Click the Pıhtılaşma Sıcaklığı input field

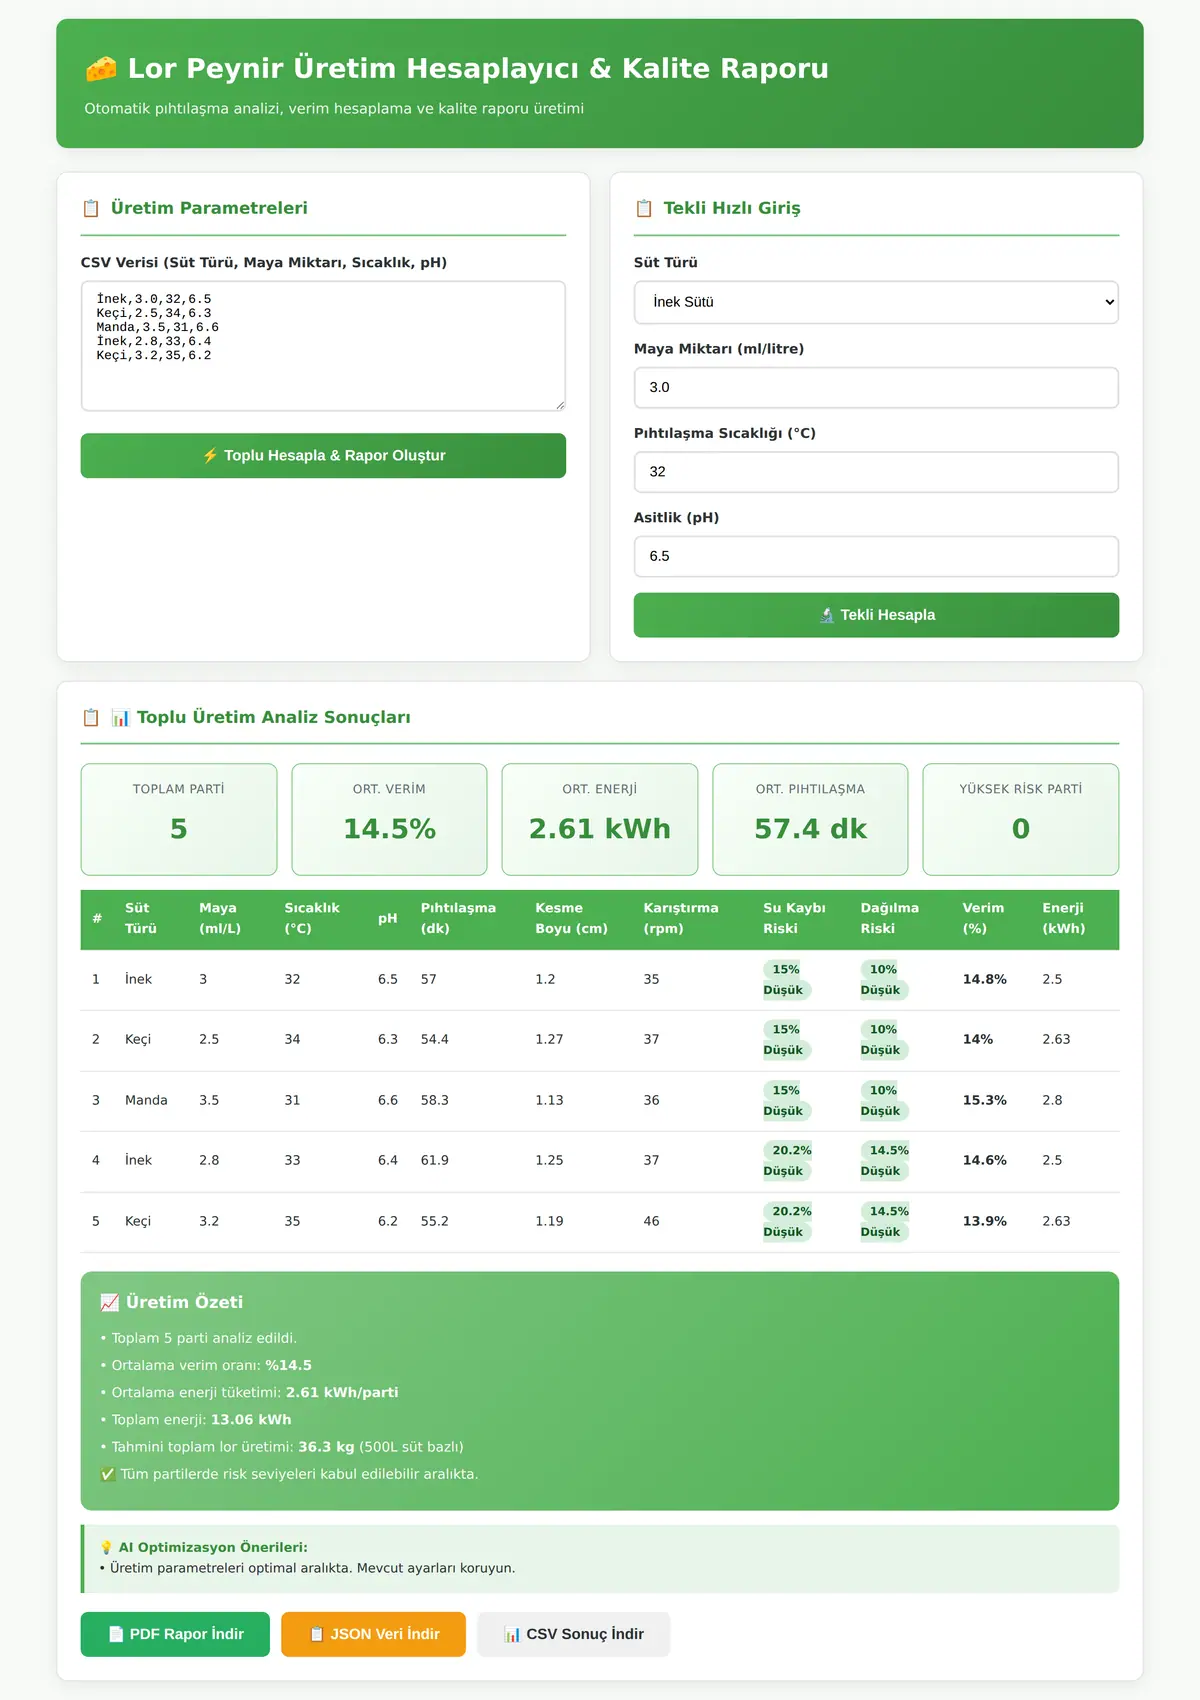pyautogui.click(x=876, y=472)
